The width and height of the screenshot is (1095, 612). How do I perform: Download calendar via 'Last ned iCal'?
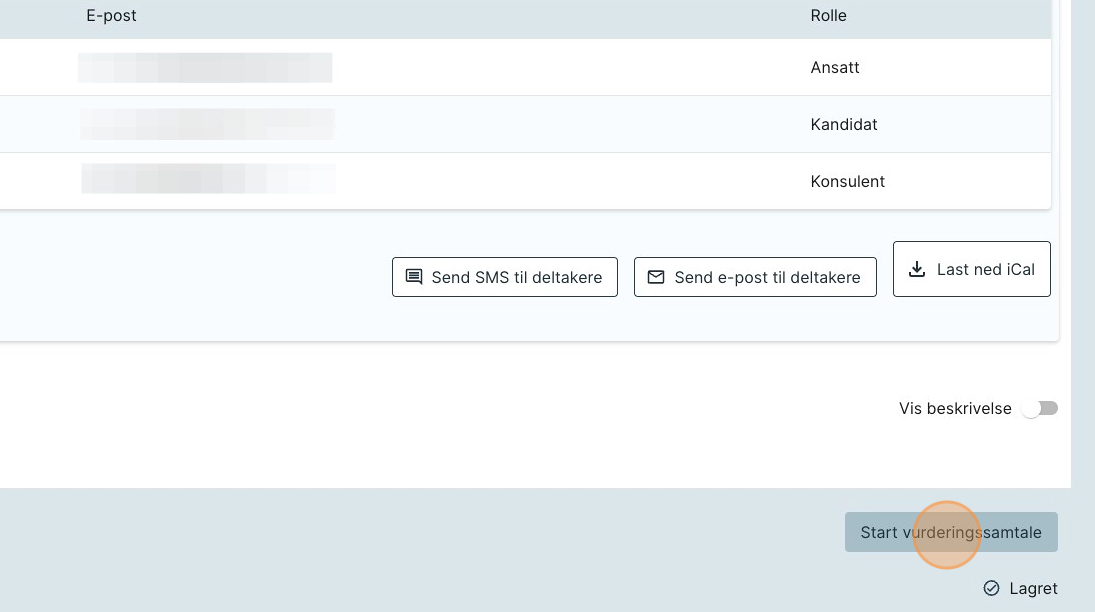(x=971, y=269)
